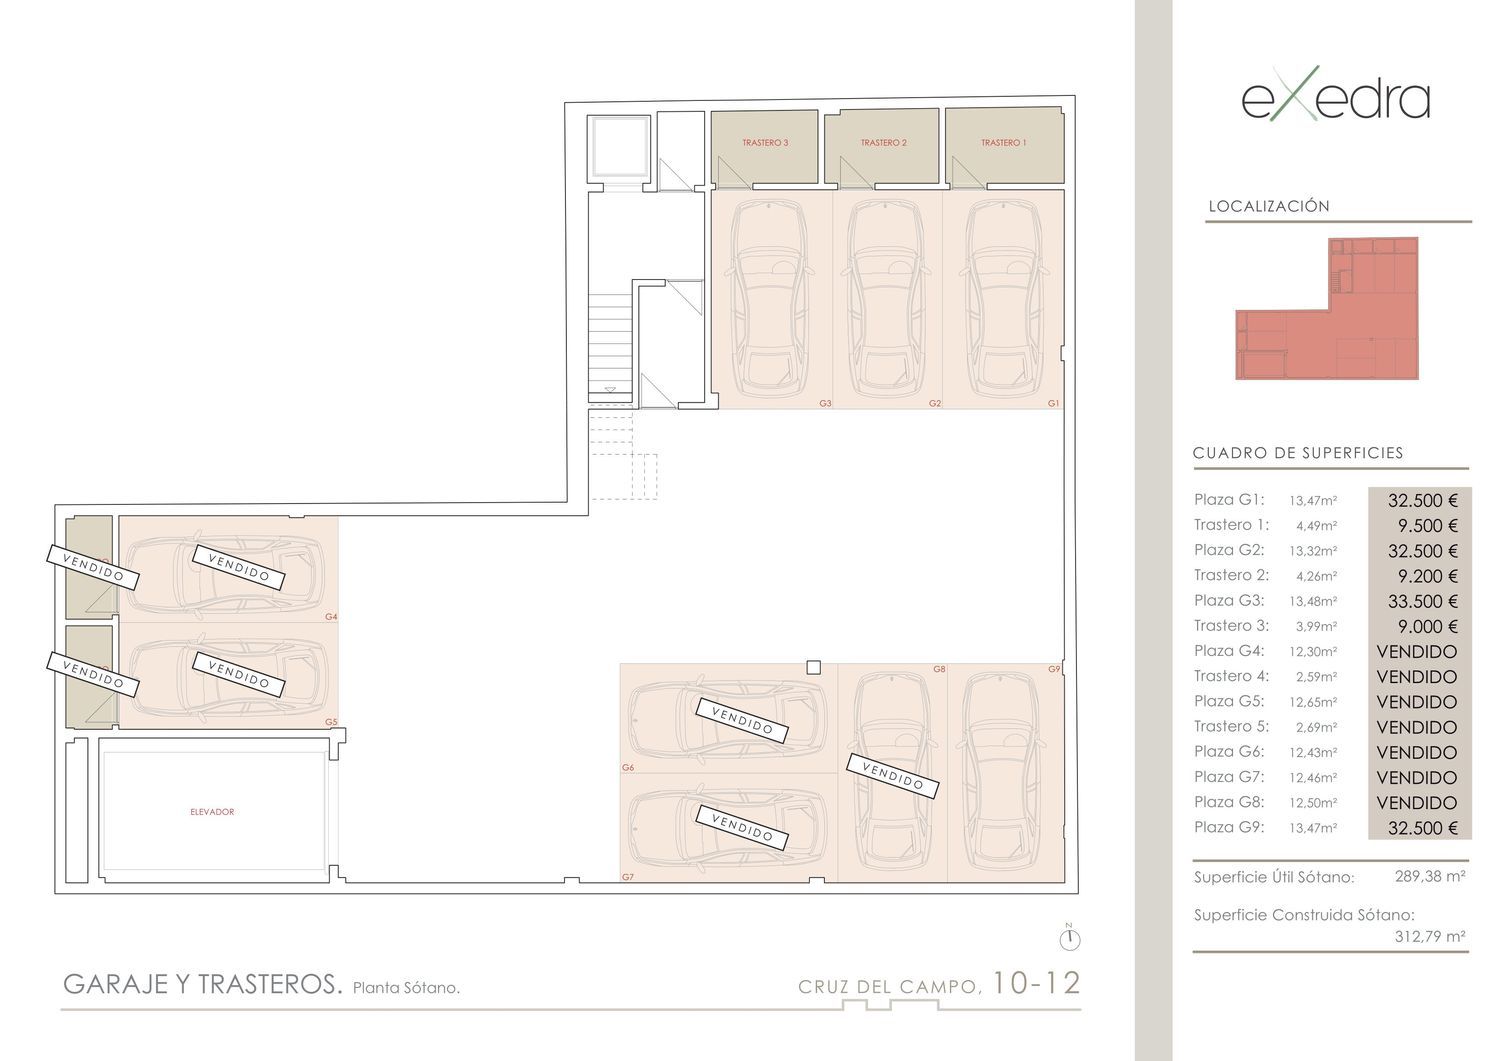Select the car in parking space G3
The image size is (1500, 1061).
click(x=769, y=298)
